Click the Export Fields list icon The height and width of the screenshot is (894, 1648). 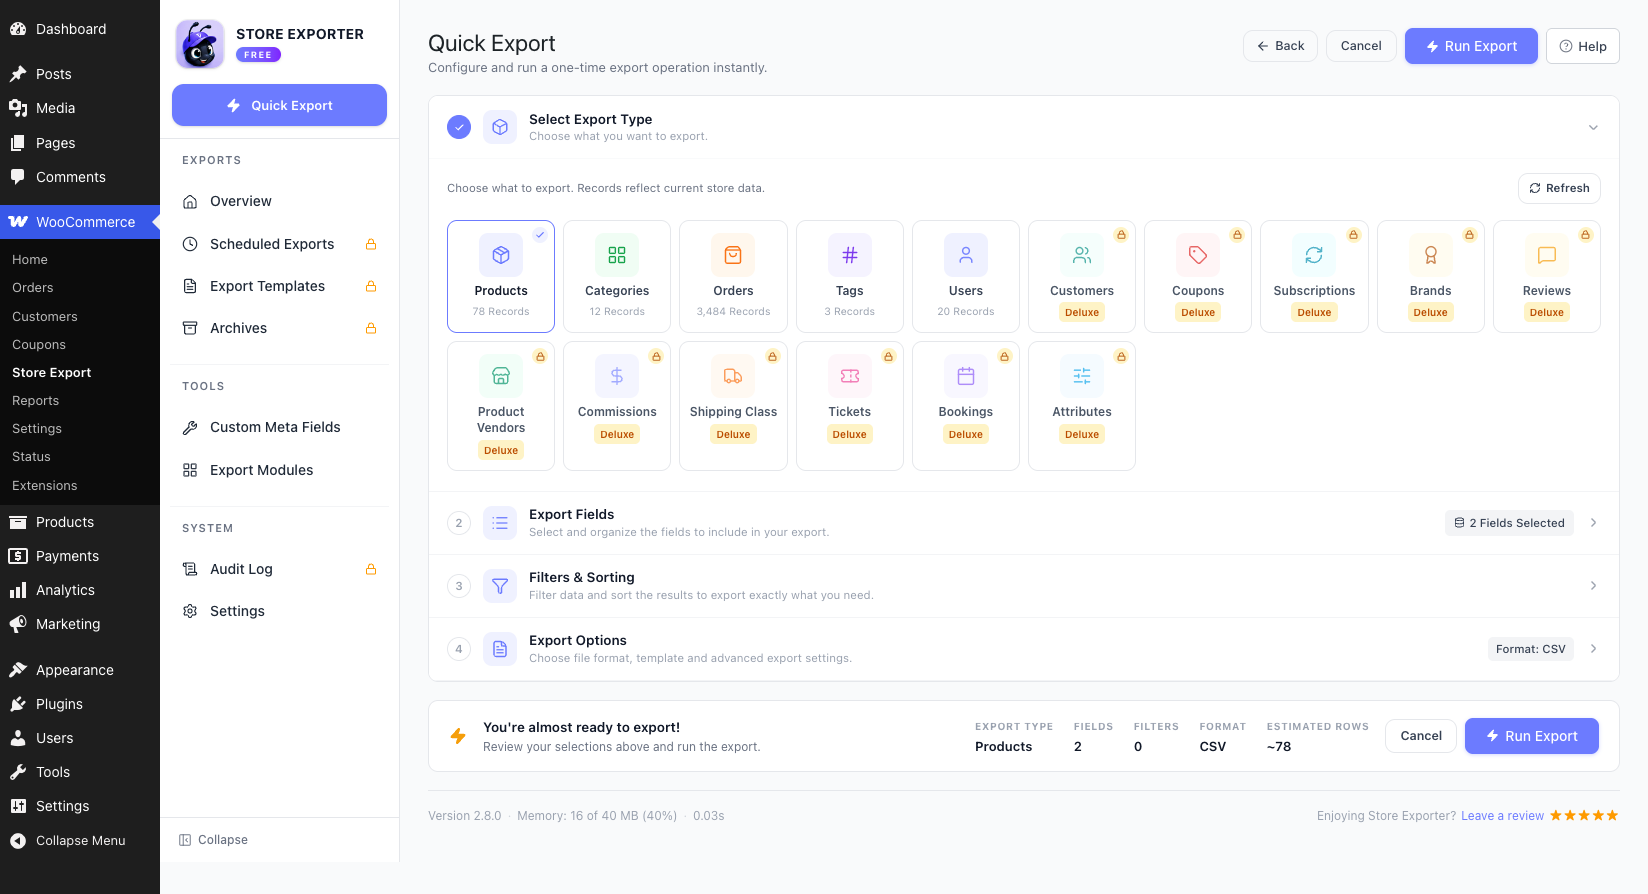pyautogui.click(x=500, y=523)
